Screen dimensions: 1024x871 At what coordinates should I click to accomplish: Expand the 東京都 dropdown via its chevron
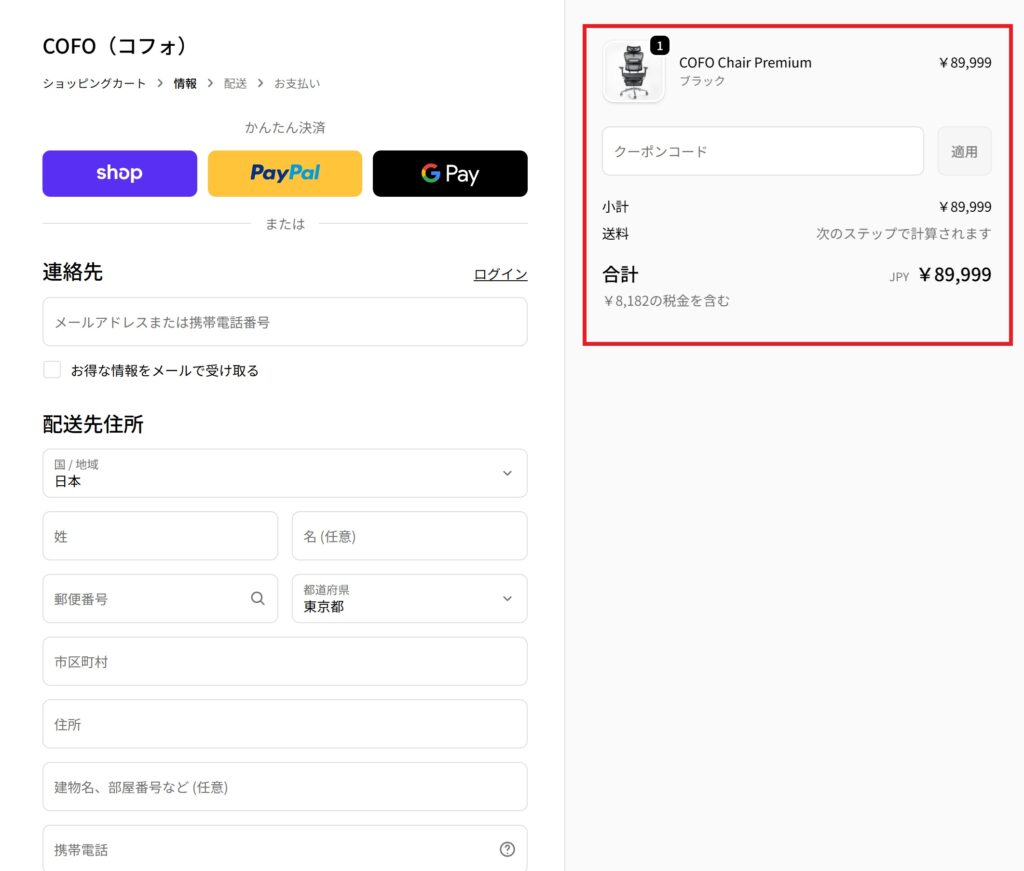point(507,598)
